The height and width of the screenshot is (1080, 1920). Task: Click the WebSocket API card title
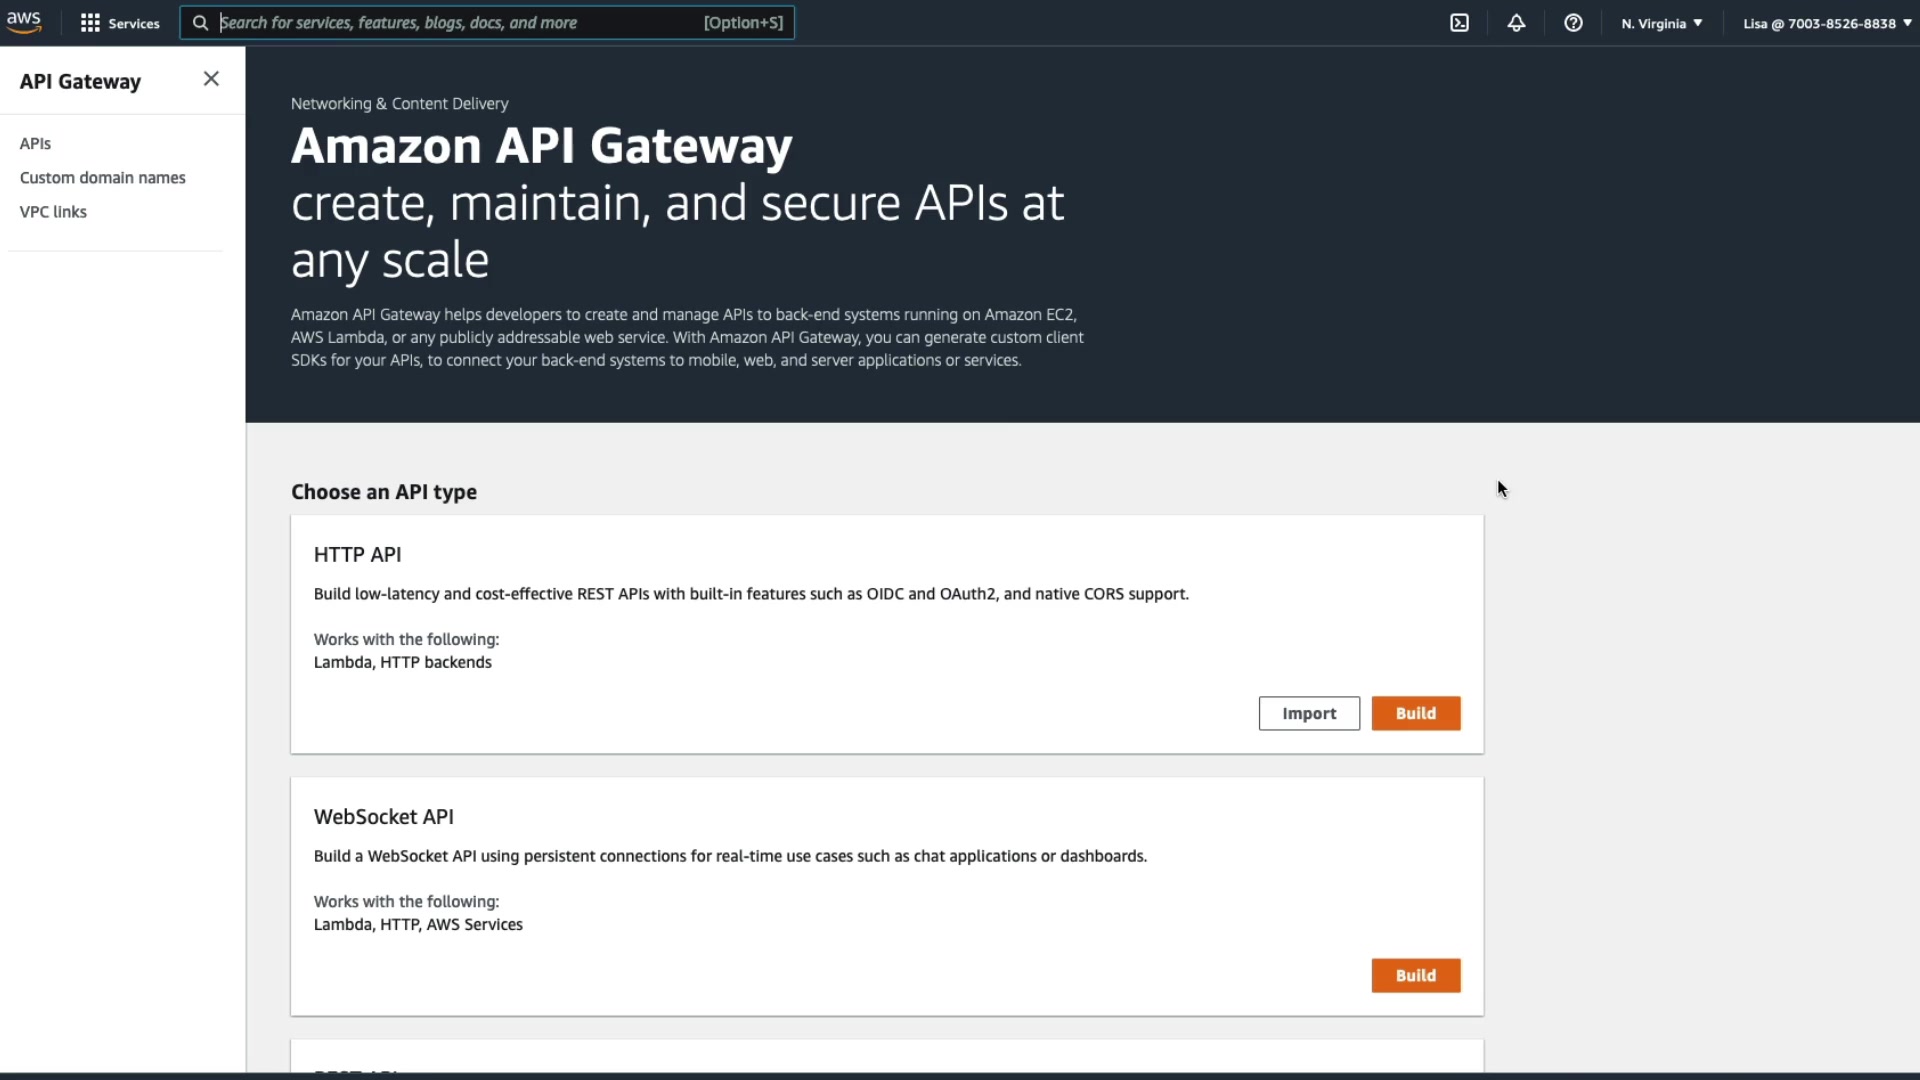[383, 816]
